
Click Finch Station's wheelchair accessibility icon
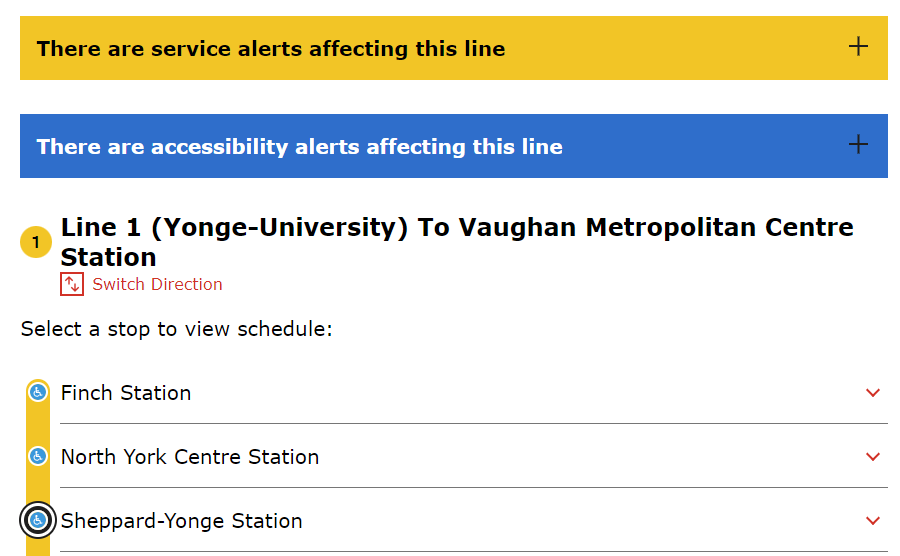[x=38, y=392]
